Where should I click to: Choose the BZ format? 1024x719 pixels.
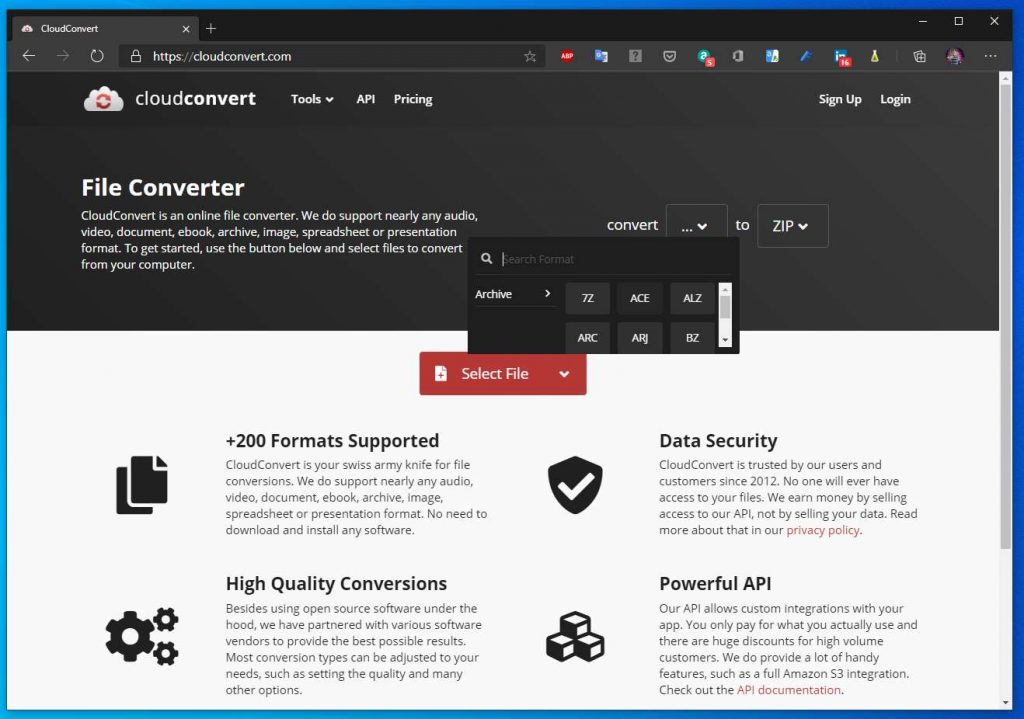[x=692, y=338]
